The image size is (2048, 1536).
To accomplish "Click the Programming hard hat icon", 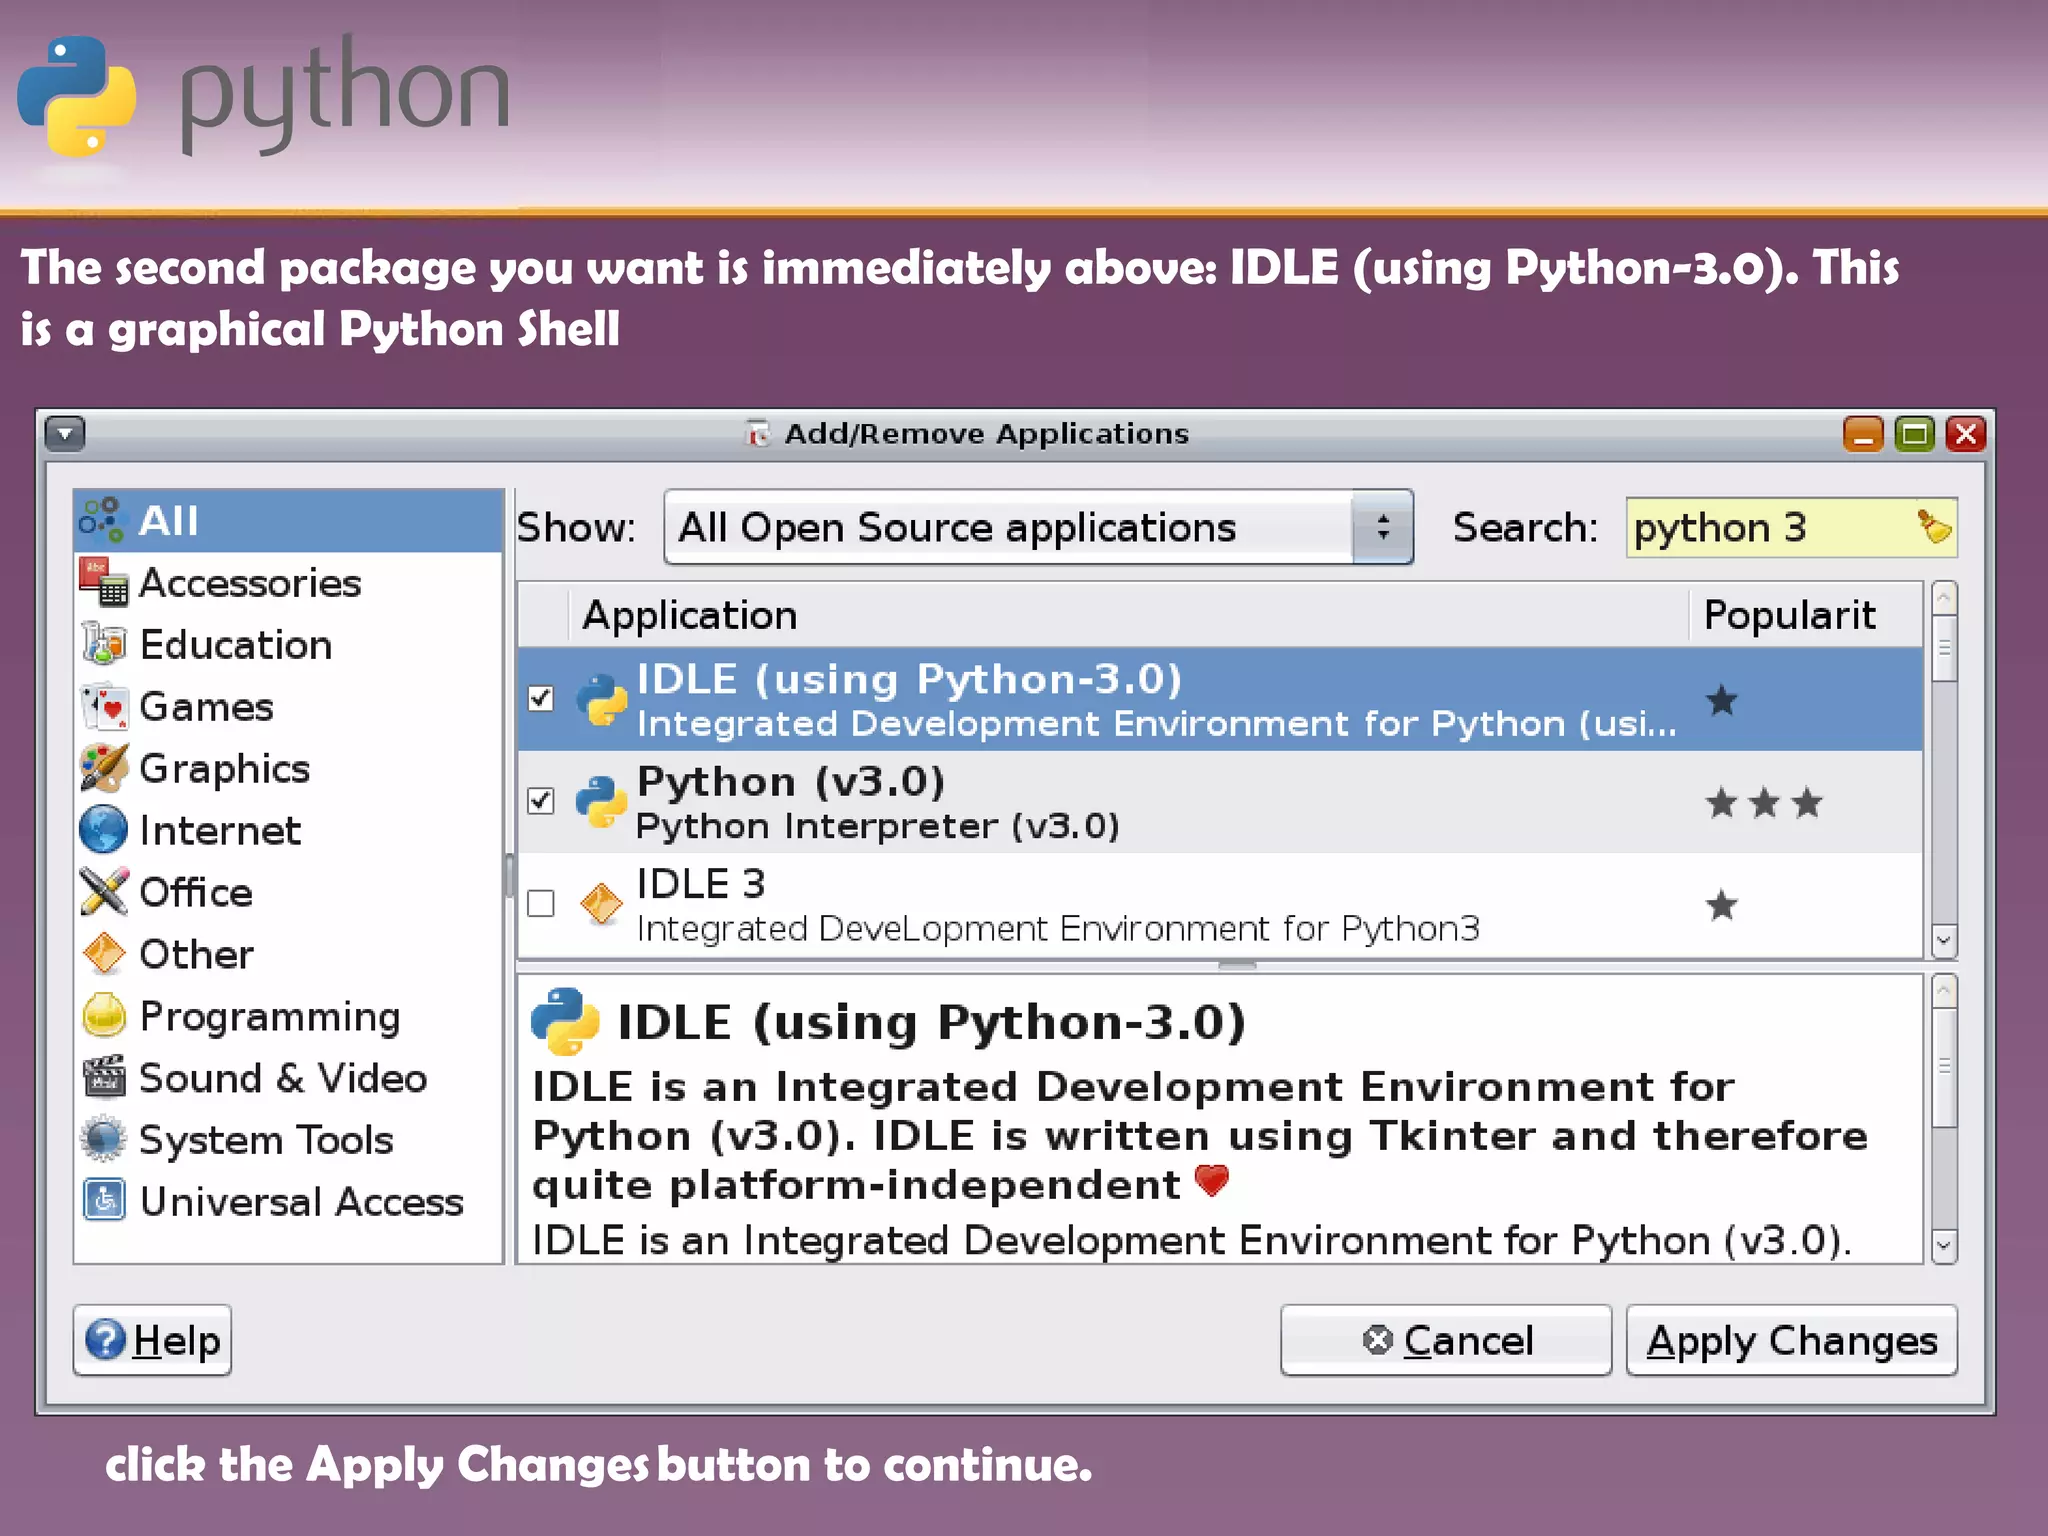I will pos(104,1015).
